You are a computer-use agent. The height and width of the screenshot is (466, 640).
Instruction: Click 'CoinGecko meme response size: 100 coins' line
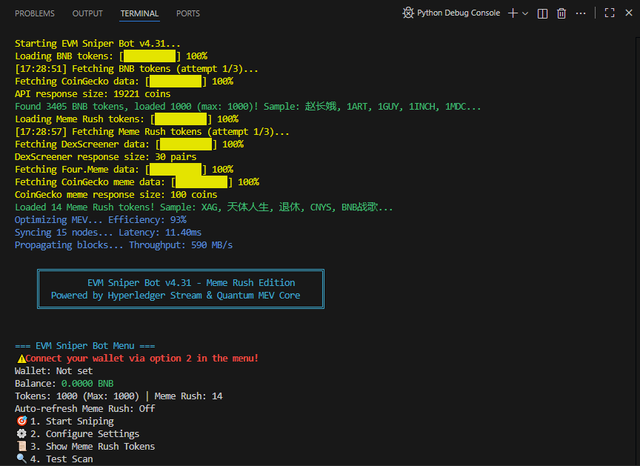click(x=116, y=195)
